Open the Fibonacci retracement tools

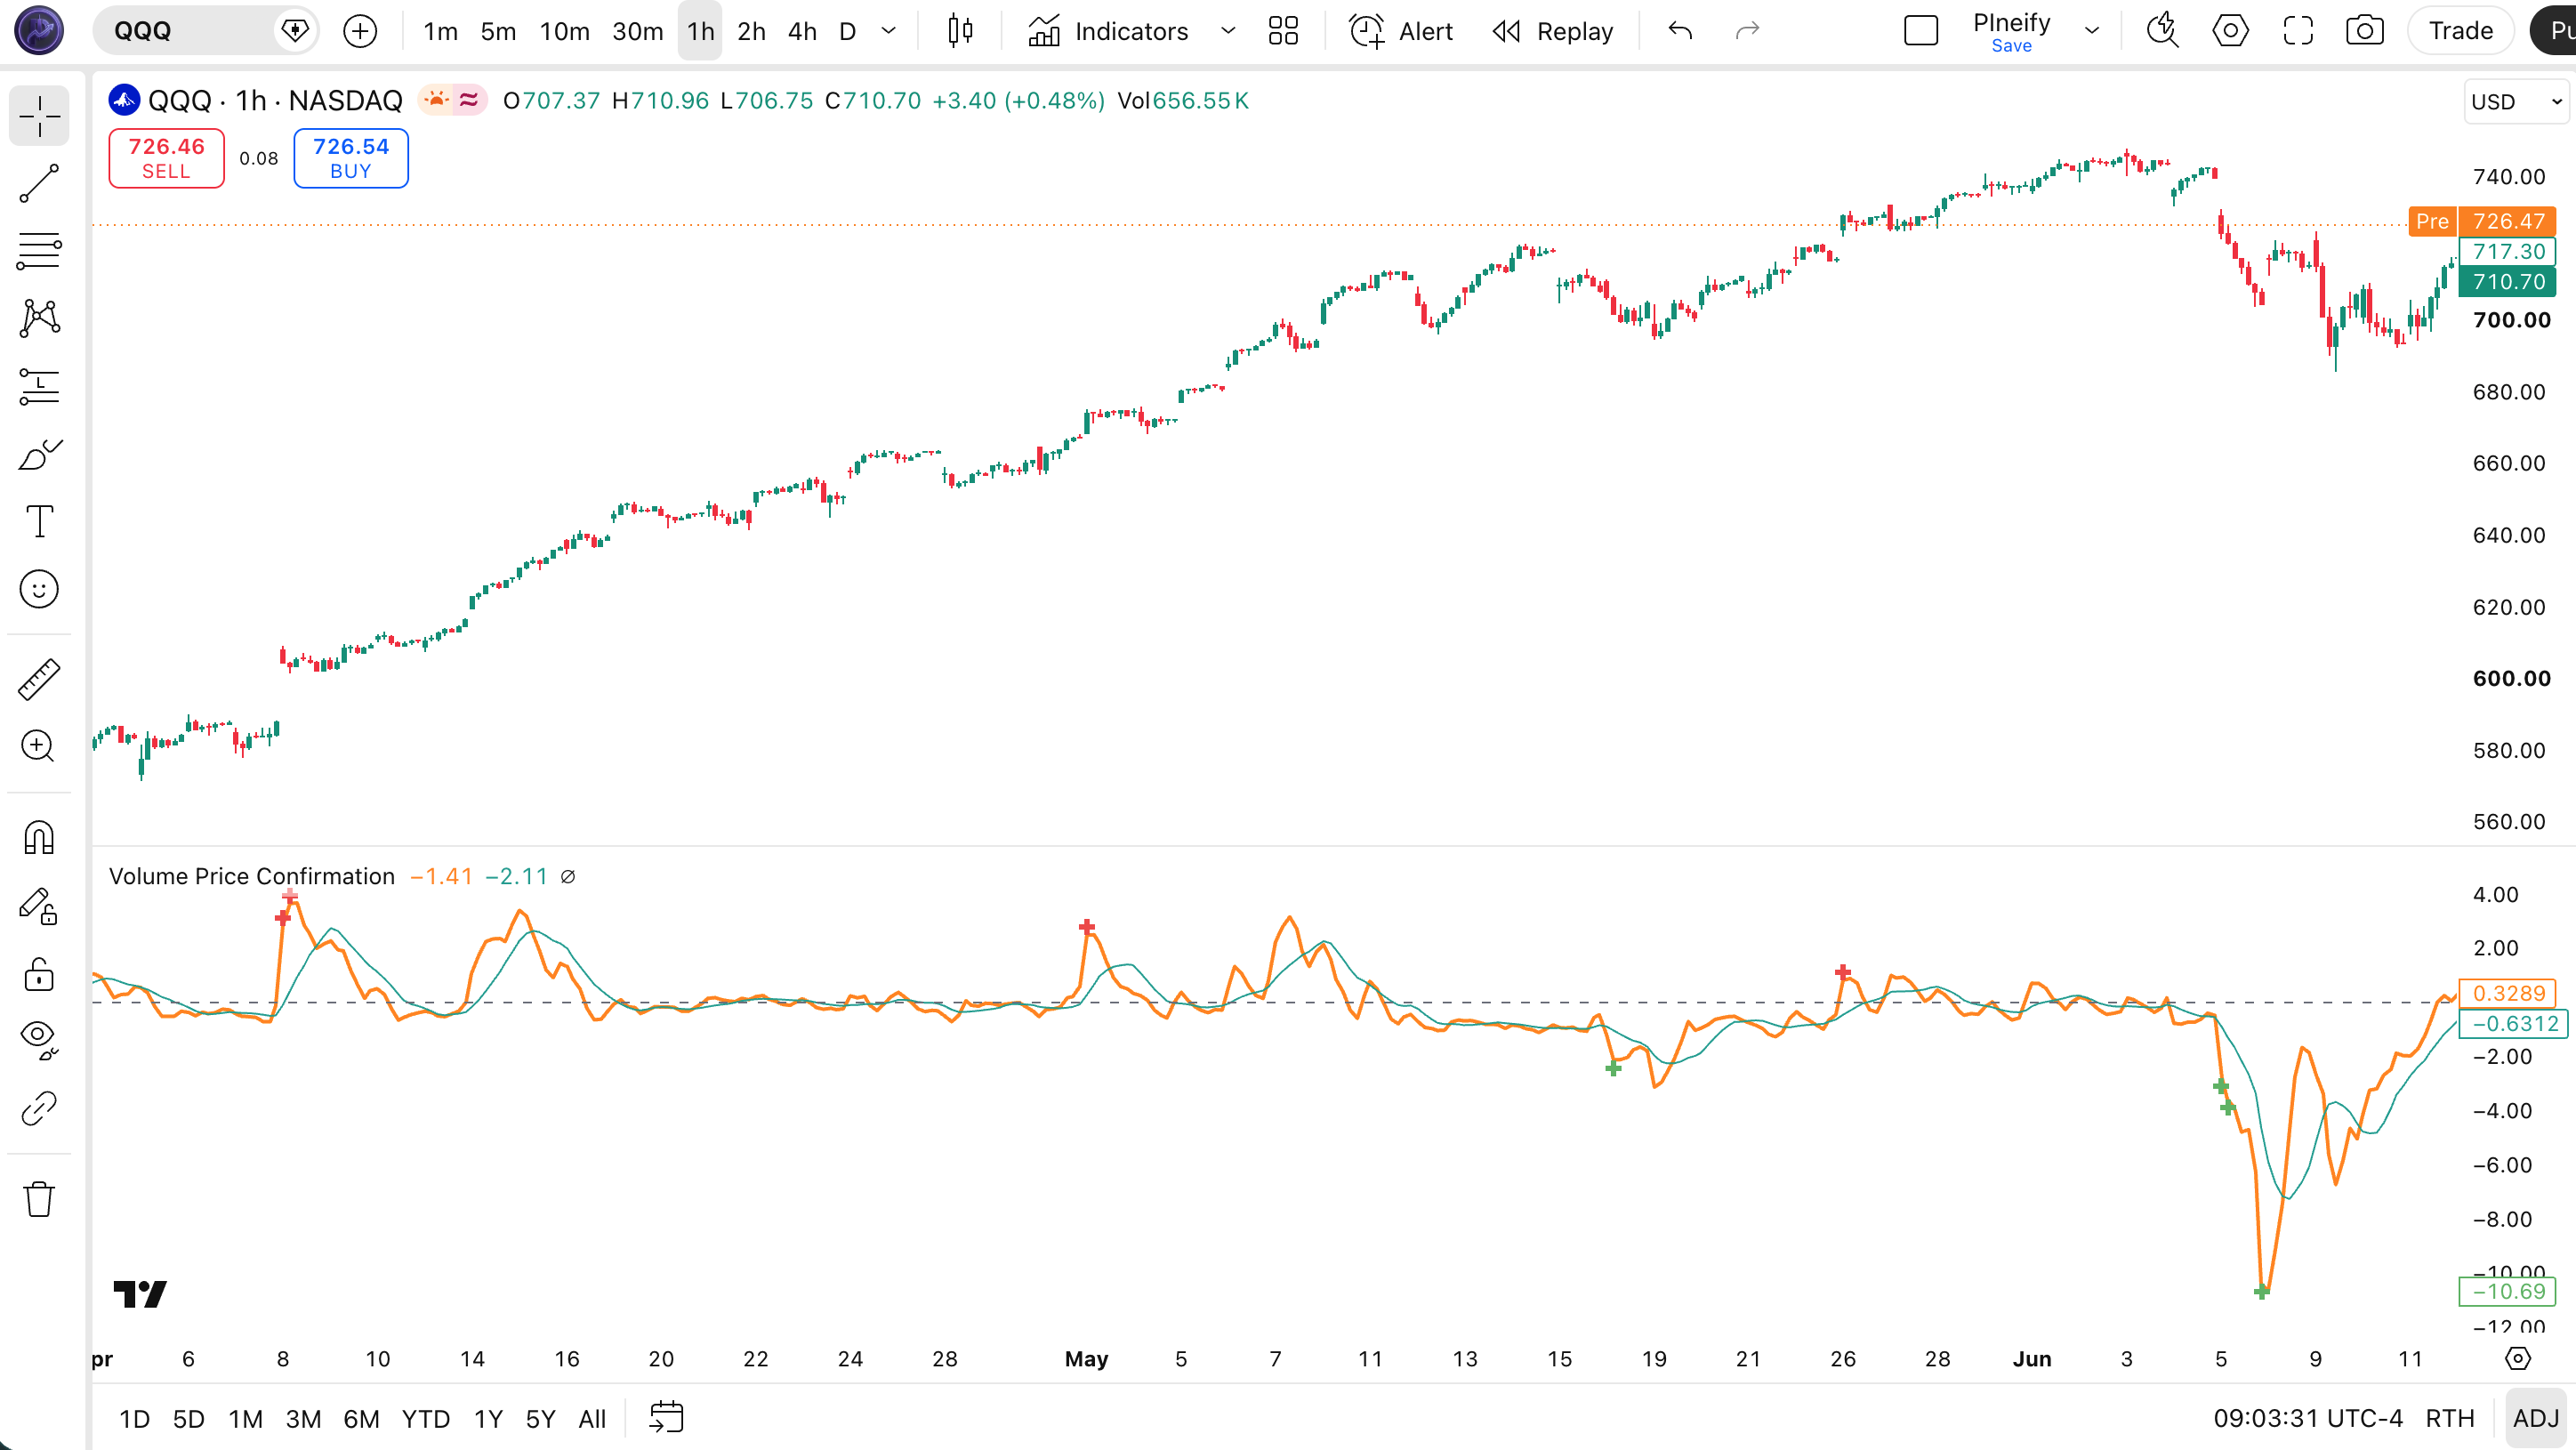click(x=39, y=251)
